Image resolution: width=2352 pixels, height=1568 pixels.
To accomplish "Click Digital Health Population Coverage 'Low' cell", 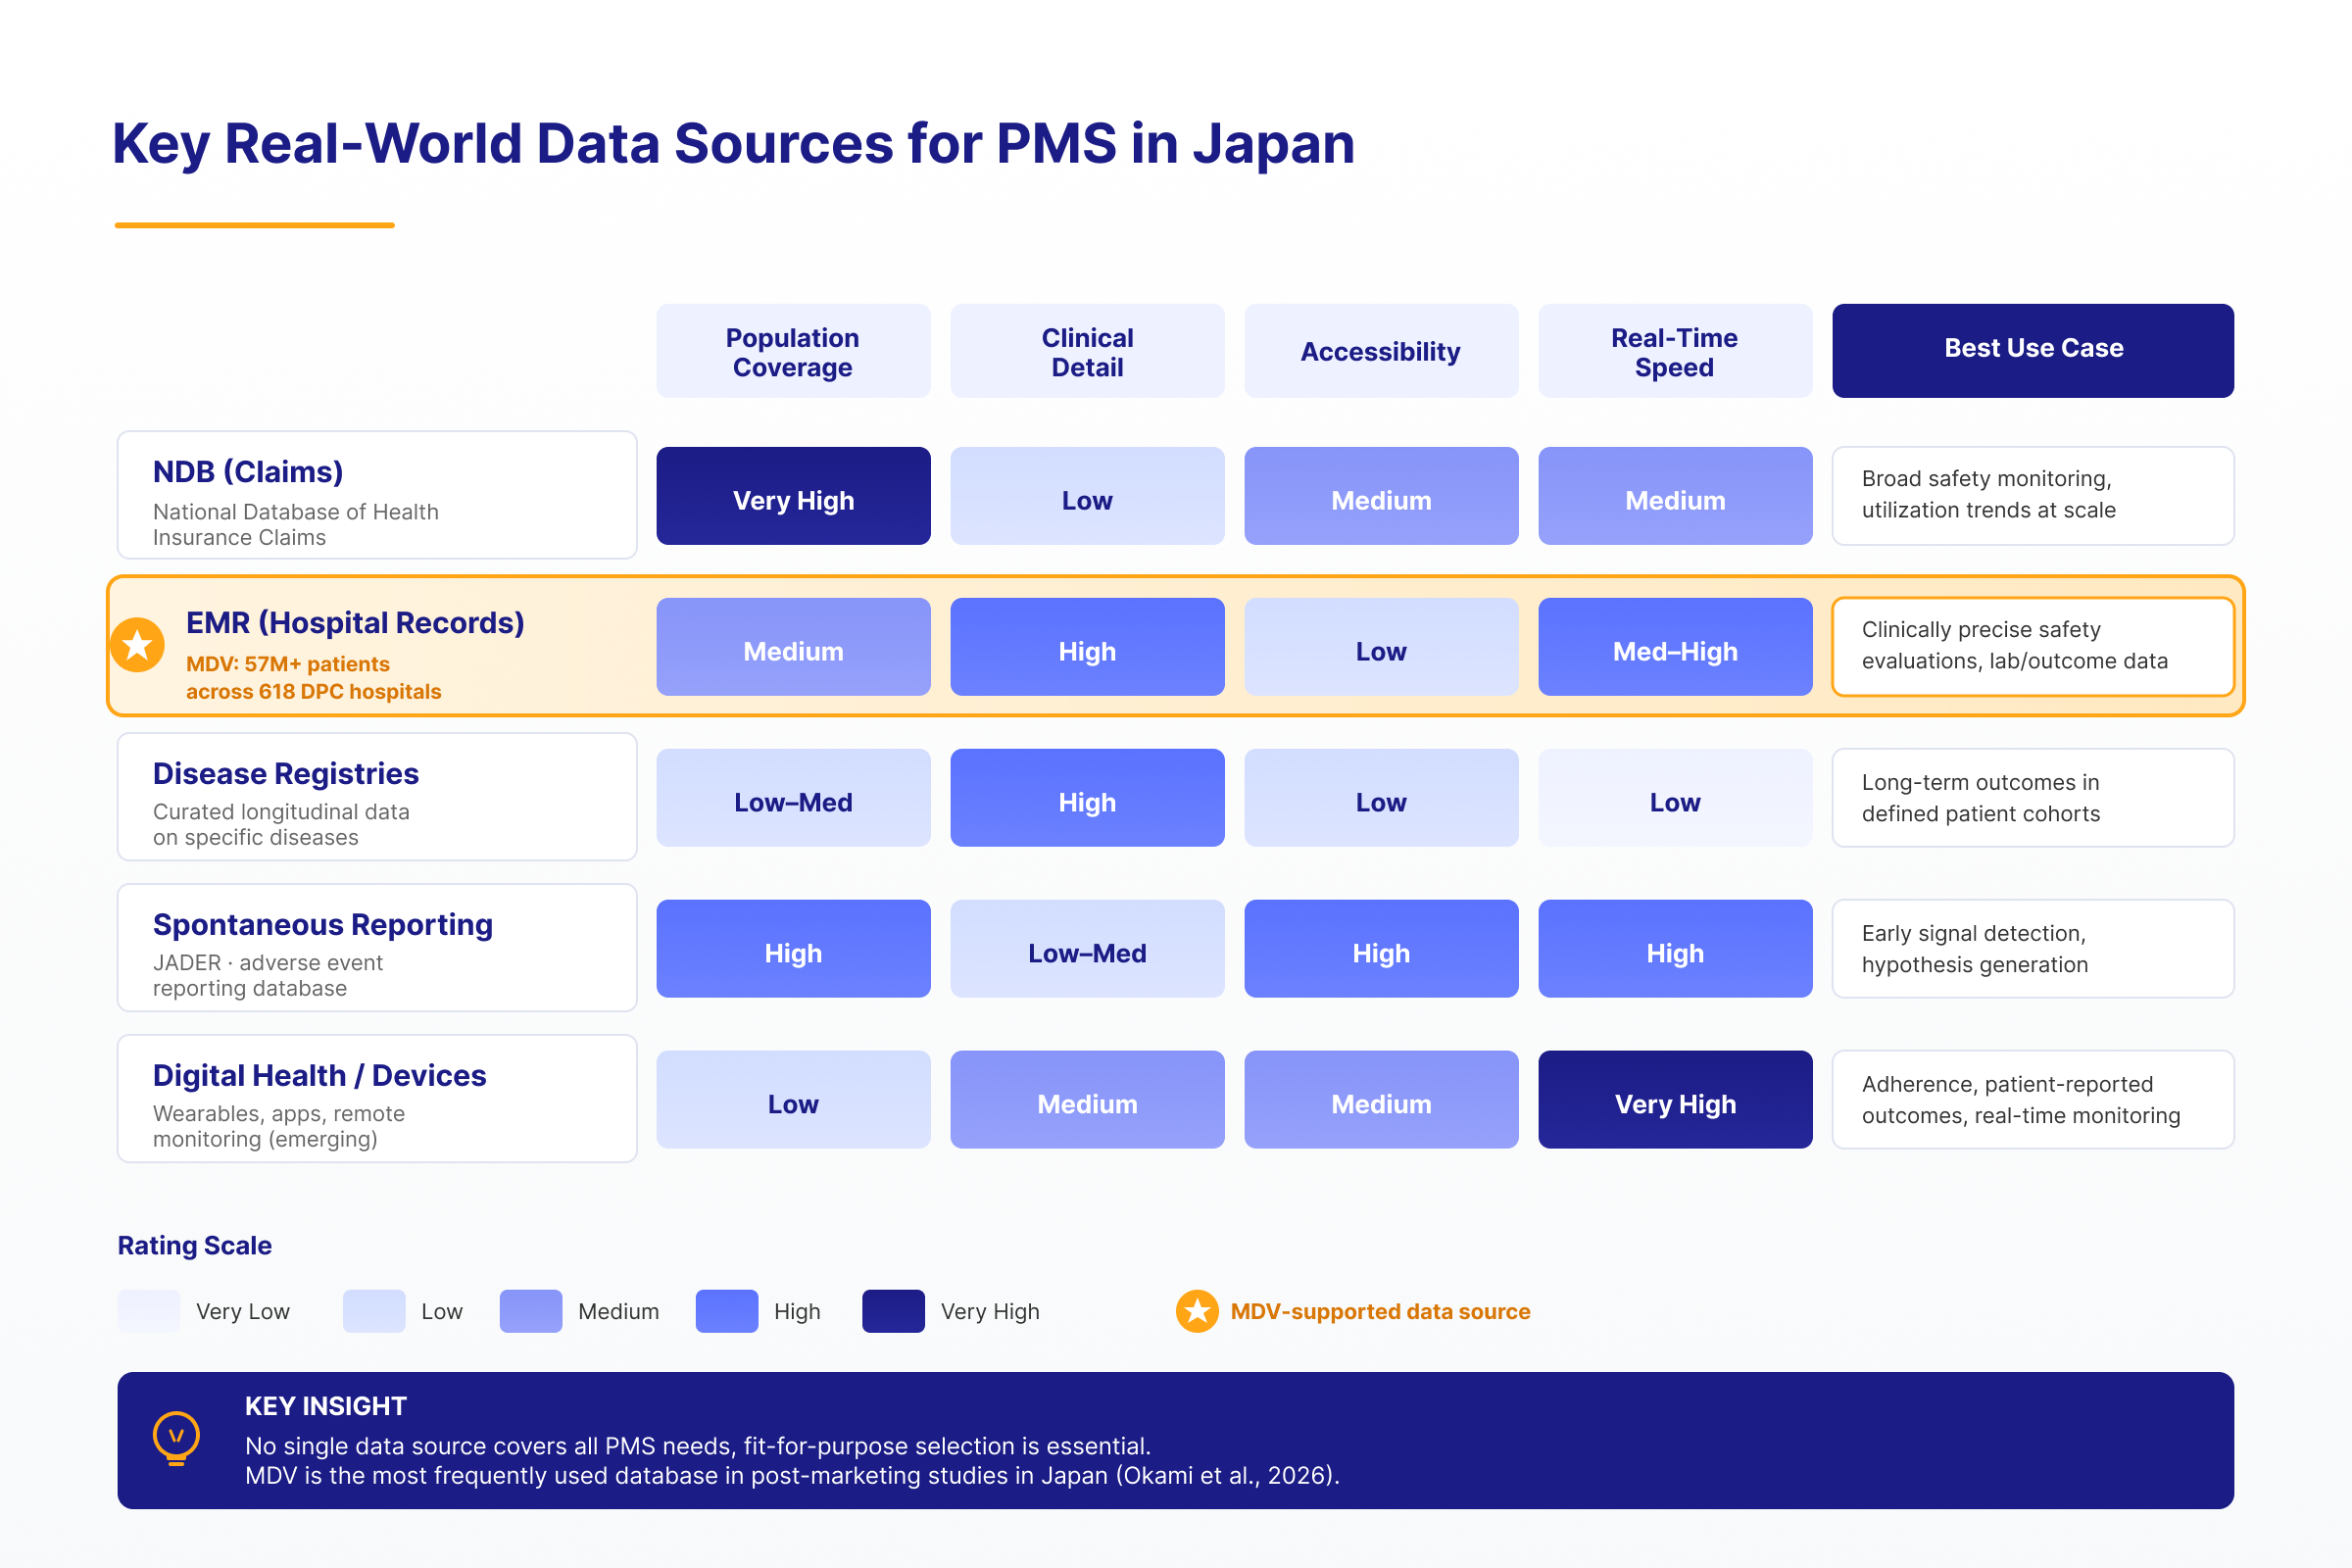I will coord(793,1100).
